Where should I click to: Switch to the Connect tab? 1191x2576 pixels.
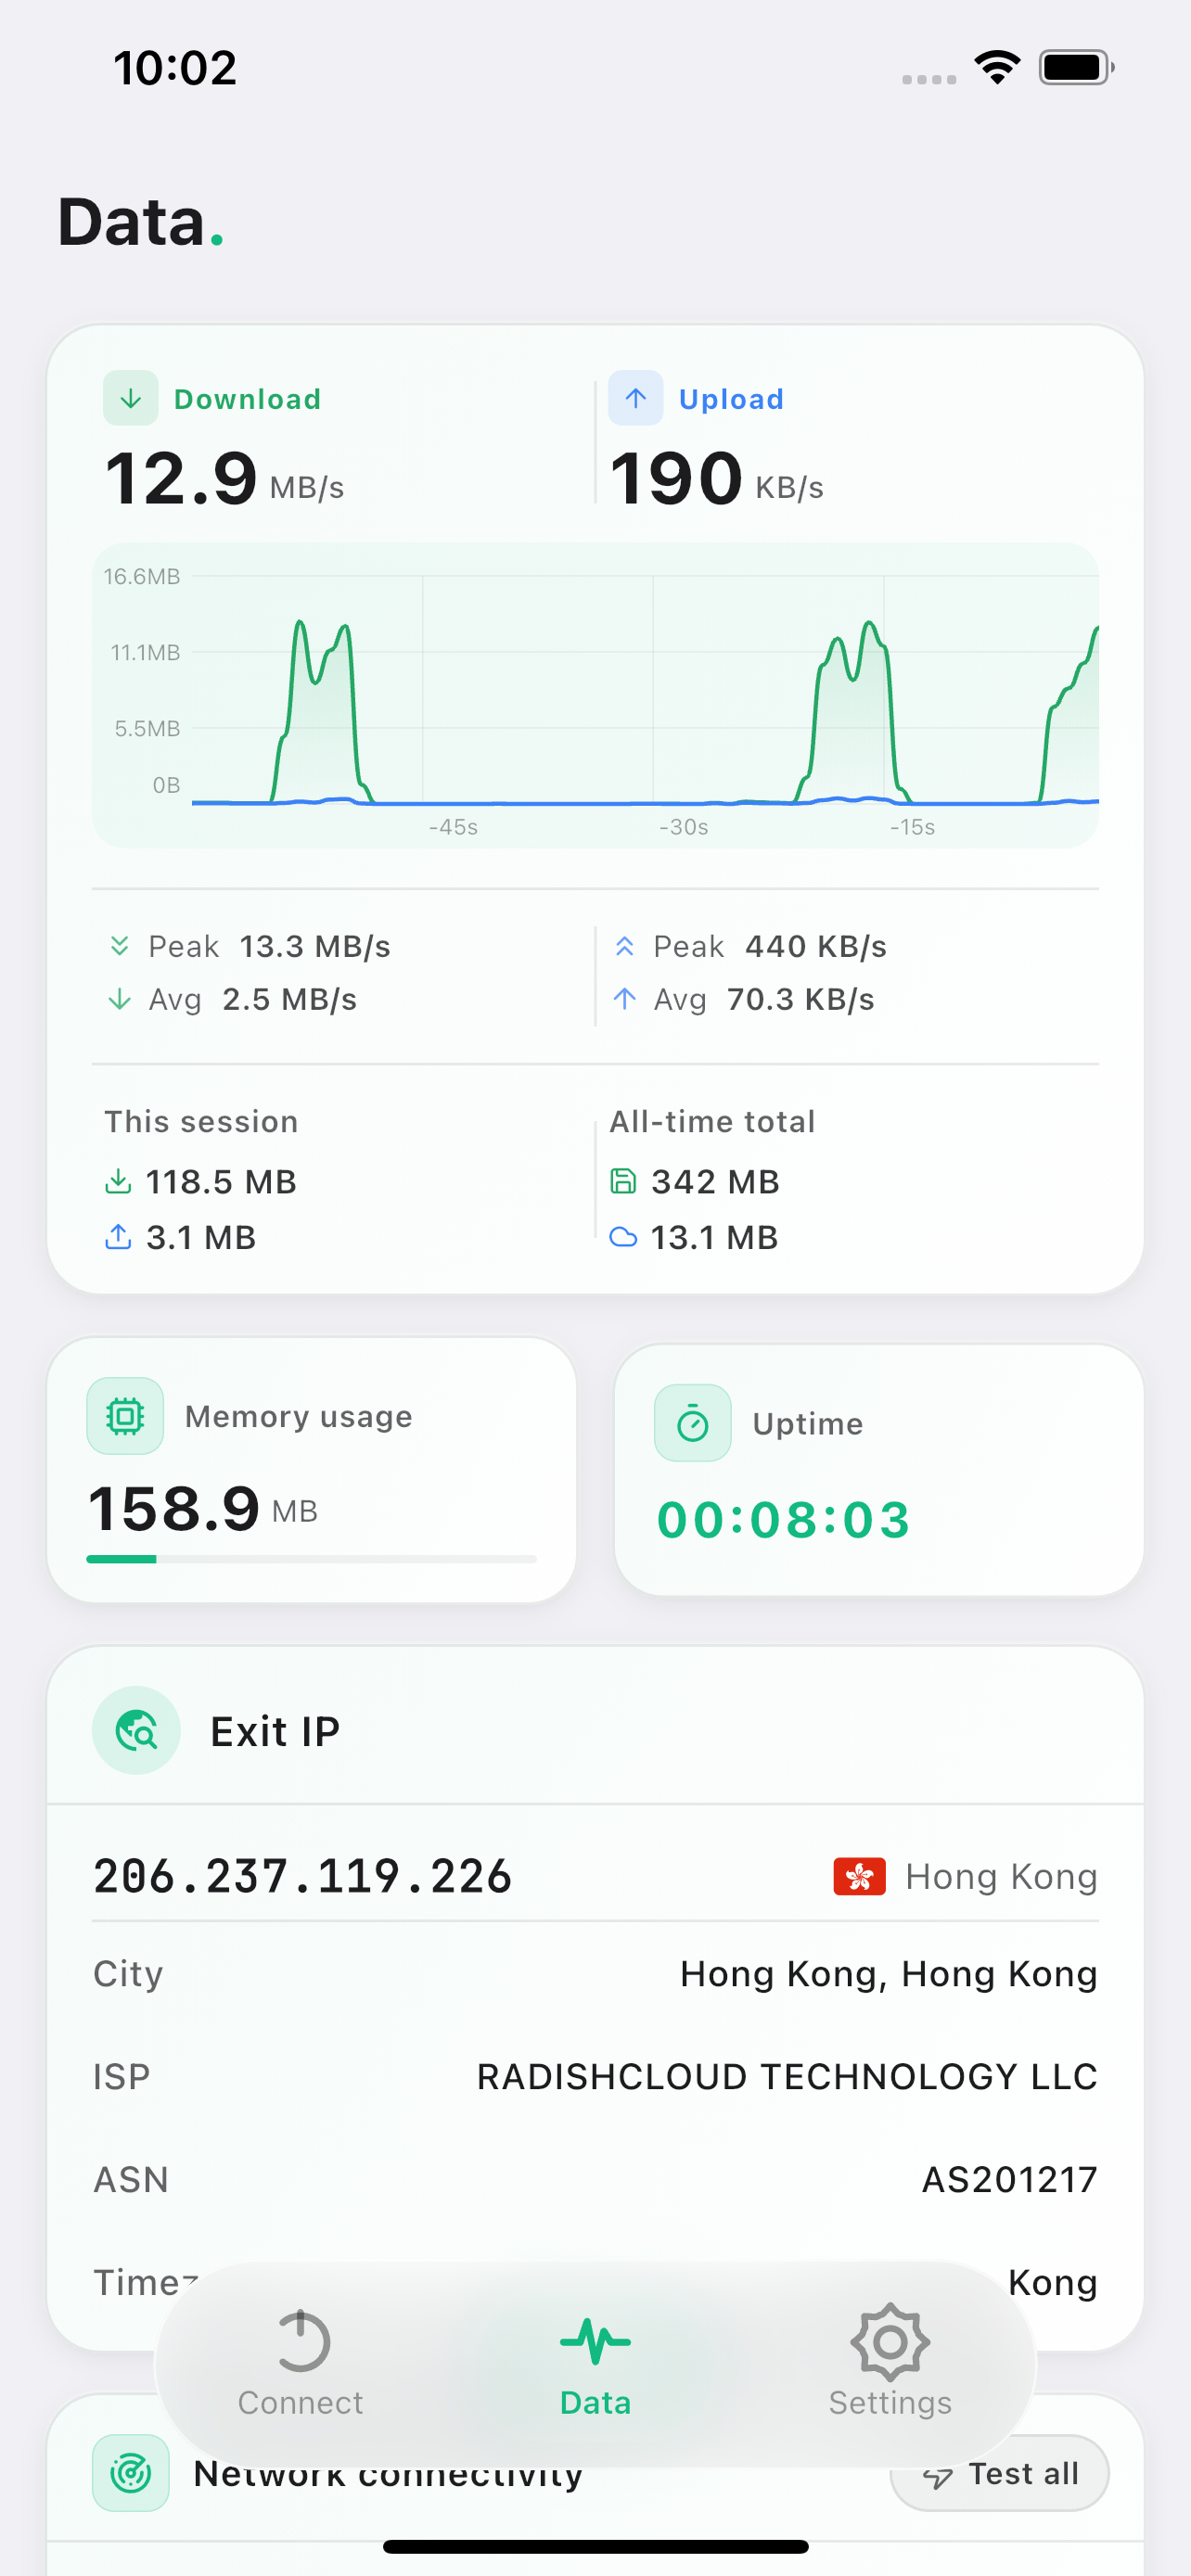coord(300,2364)
